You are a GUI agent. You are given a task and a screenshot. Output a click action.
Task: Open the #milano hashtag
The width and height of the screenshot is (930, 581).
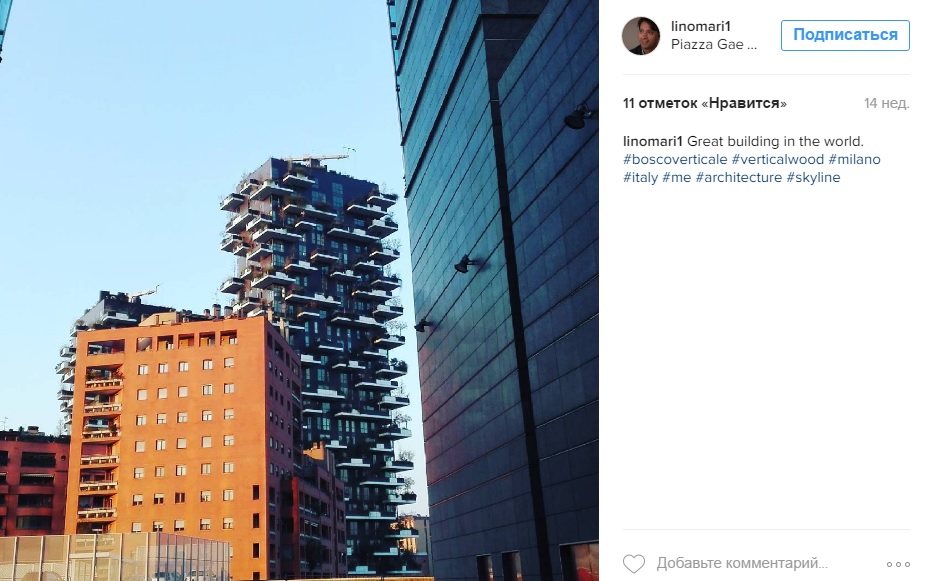pyautogui.click(x=854, y=159)
